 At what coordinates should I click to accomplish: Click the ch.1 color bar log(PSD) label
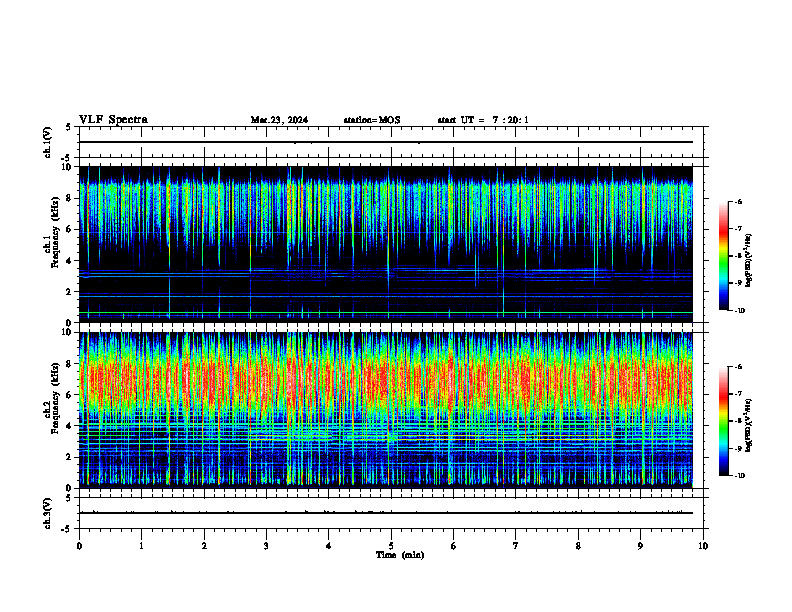[x=749, y=260]
